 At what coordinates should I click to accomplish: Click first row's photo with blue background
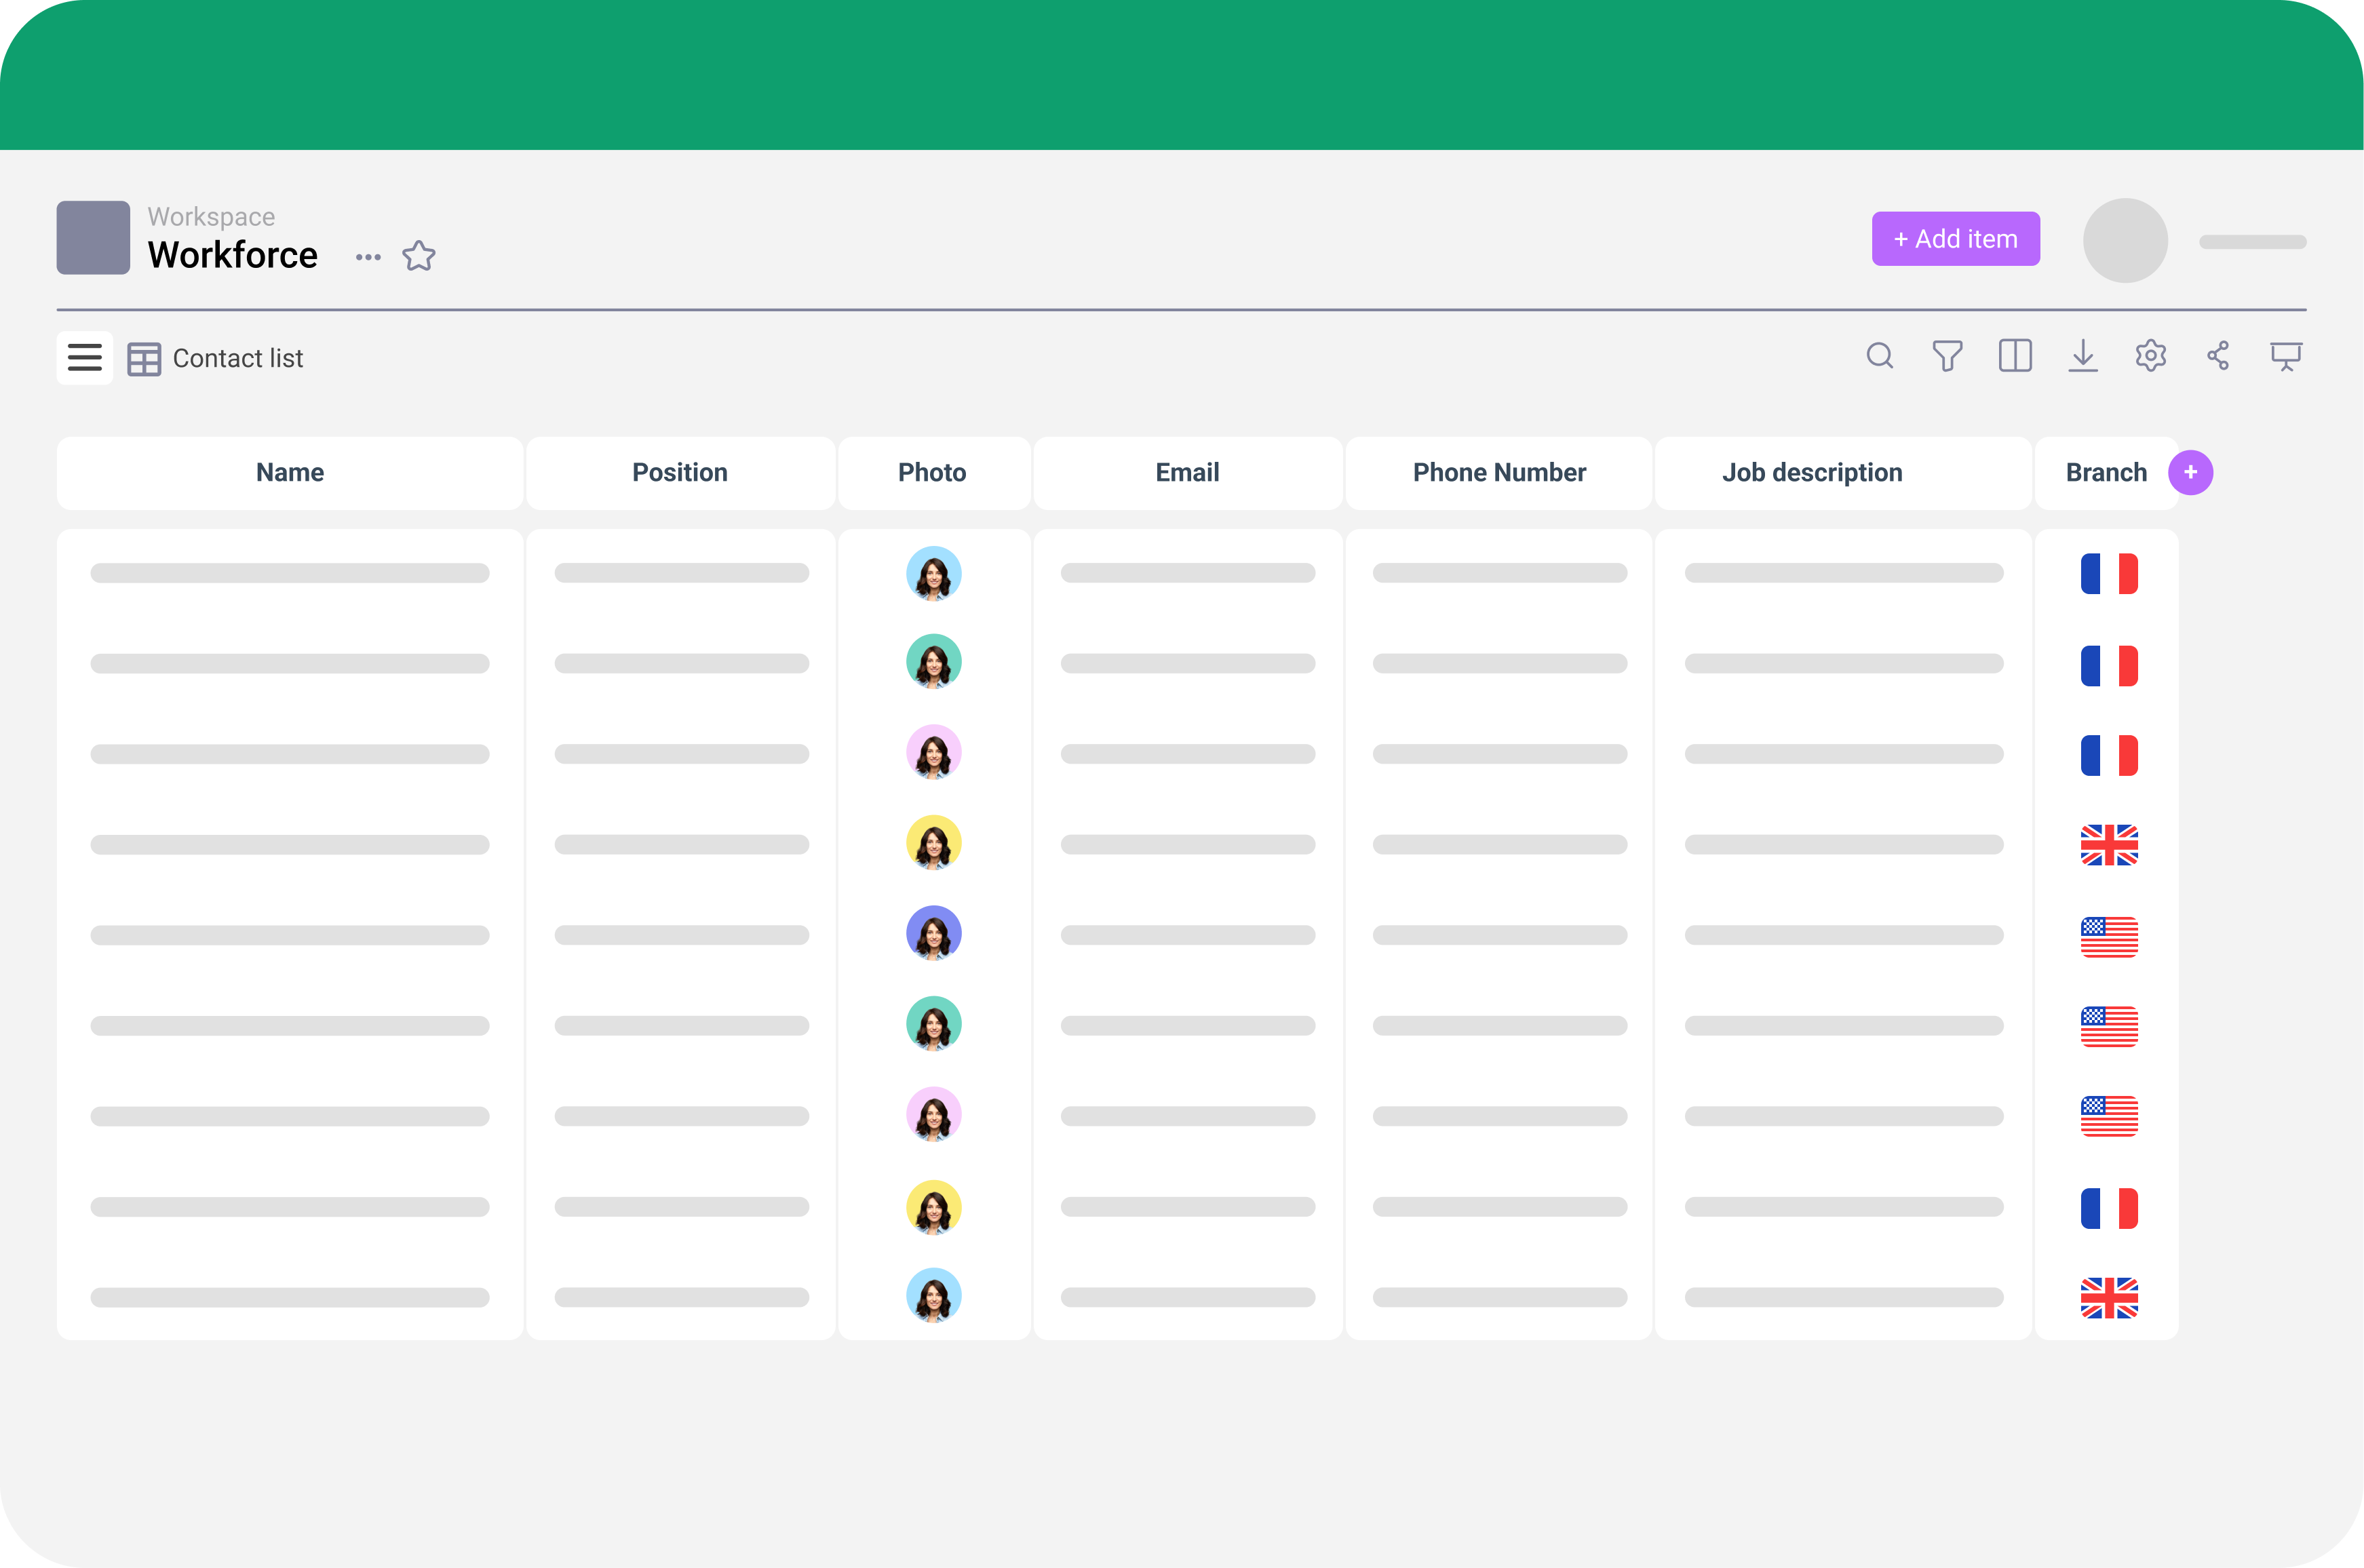(933, 574)
